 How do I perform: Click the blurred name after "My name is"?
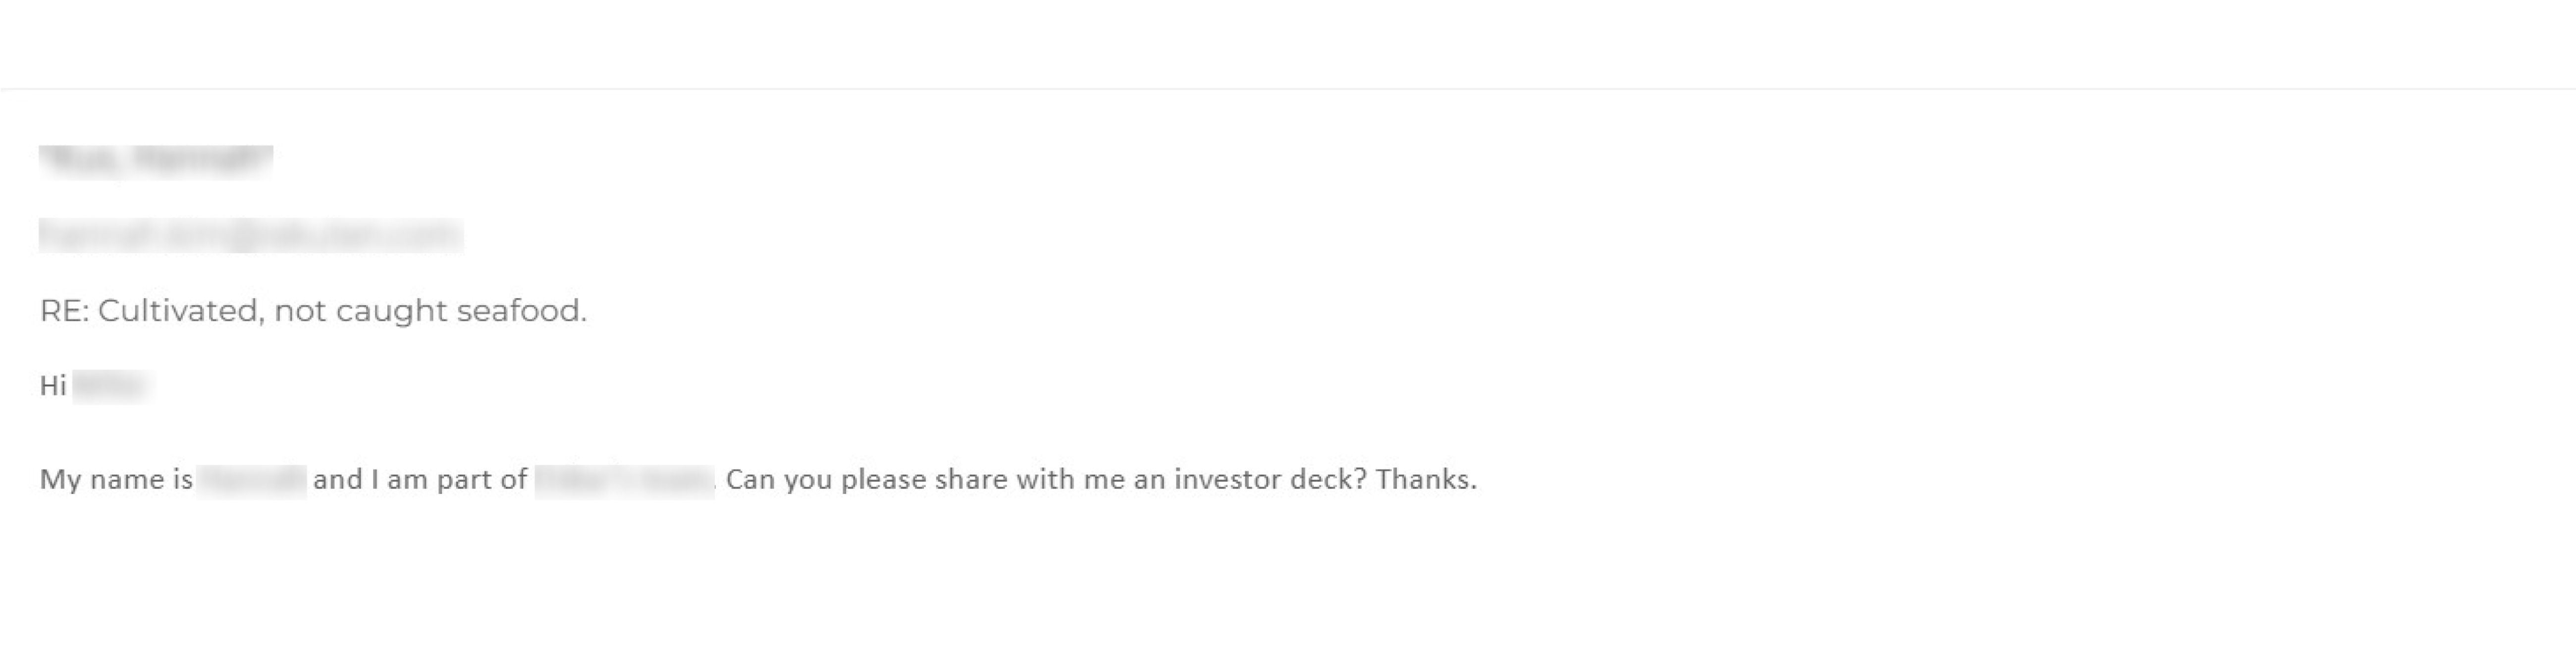[x=251, y=480]
